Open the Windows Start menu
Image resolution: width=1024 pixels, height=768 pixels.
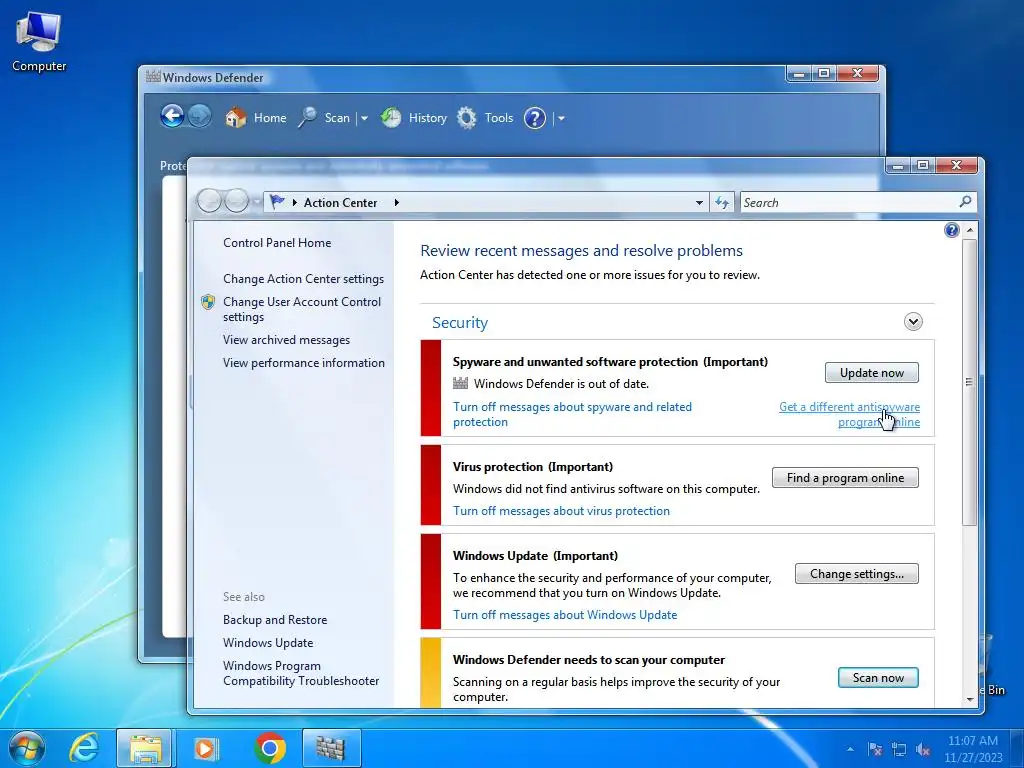click(26, 748)
